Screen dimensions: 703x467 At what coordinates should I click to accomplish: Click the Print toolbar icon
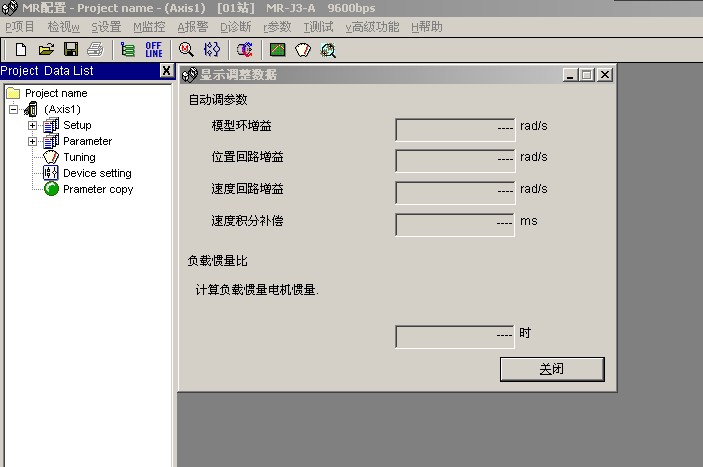tap(95, 49)
